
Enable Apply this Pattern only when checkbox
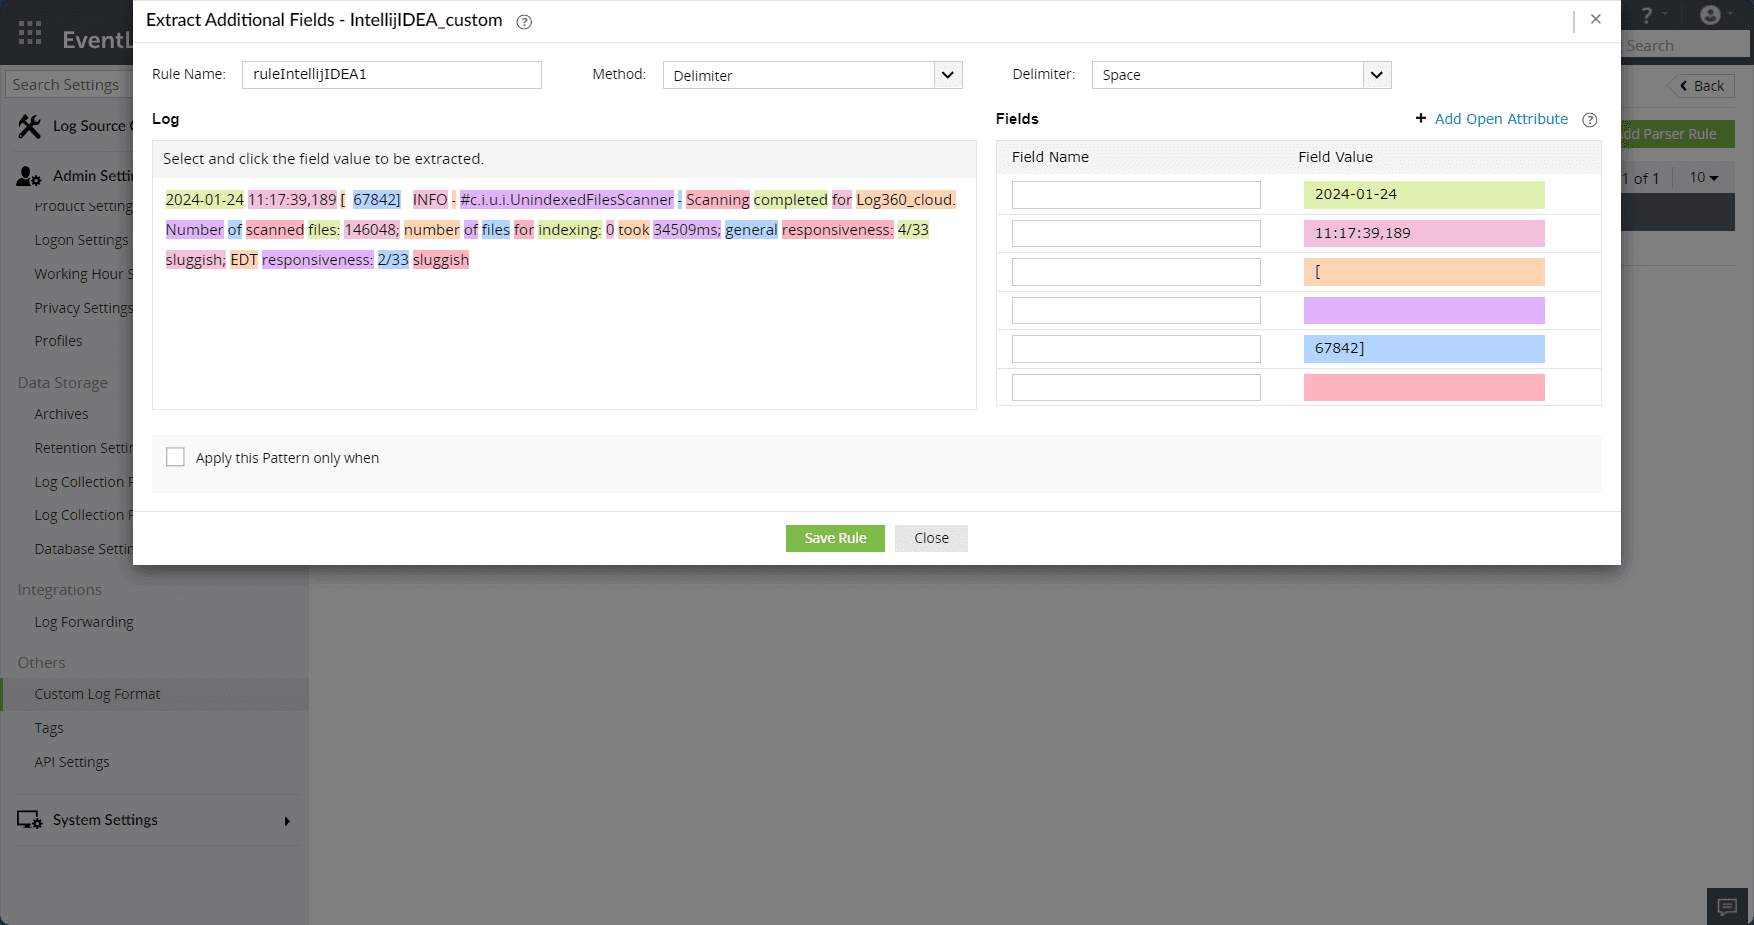(176, 457)
